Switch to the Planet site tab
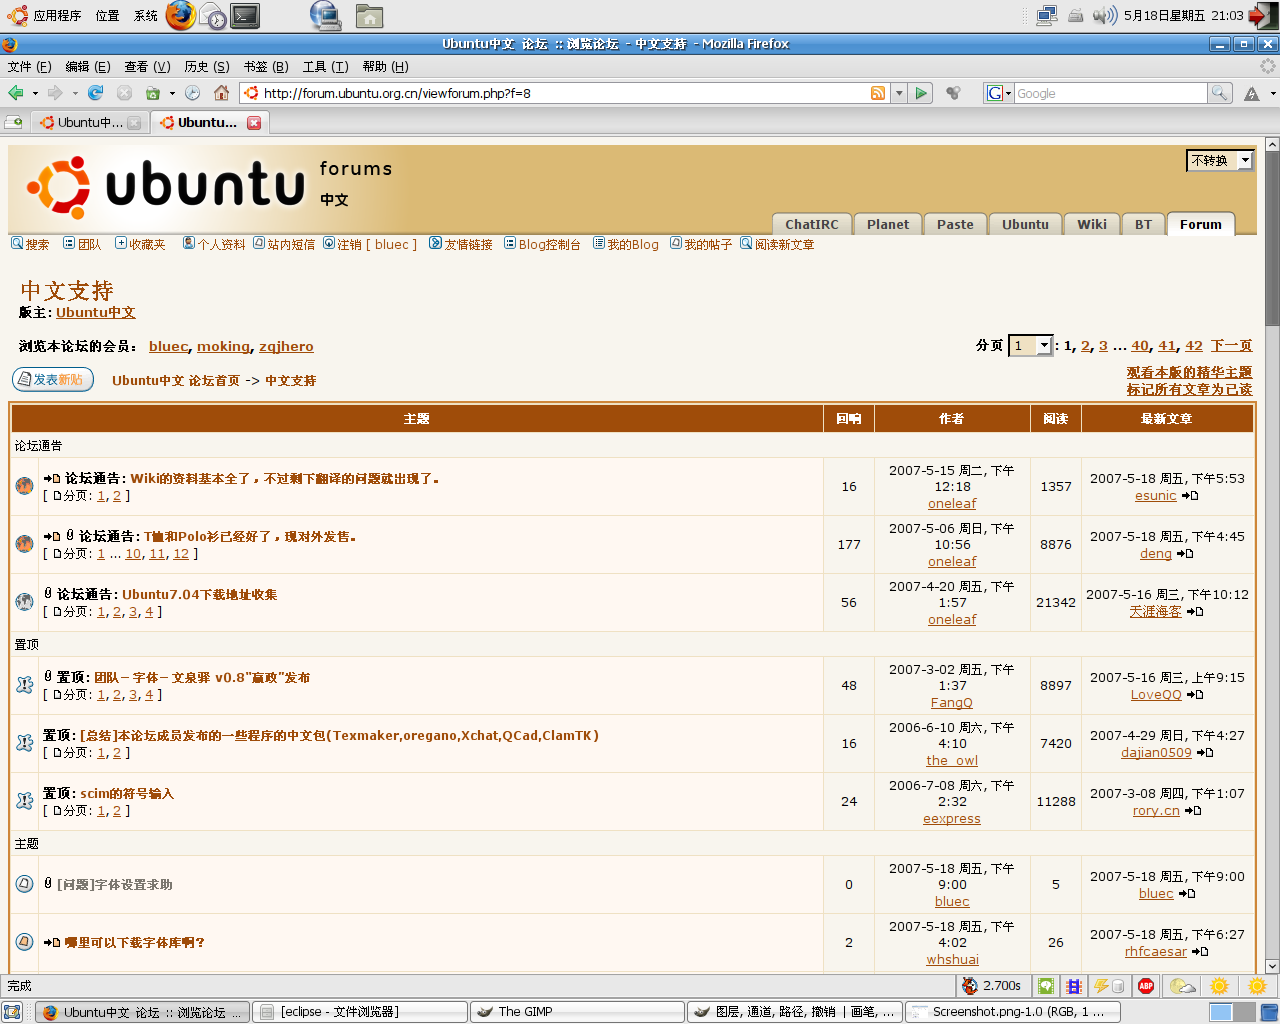The image size is (1280, 1024). point(888,224)
